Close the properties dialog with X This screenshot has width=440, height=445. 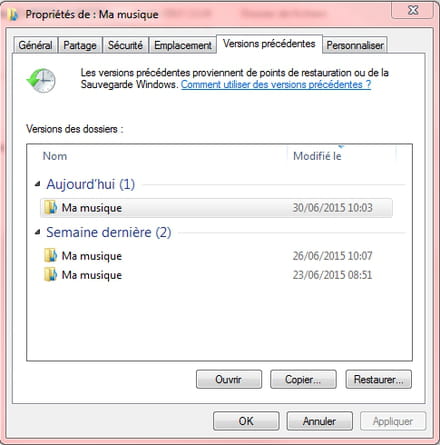[413, 10]
